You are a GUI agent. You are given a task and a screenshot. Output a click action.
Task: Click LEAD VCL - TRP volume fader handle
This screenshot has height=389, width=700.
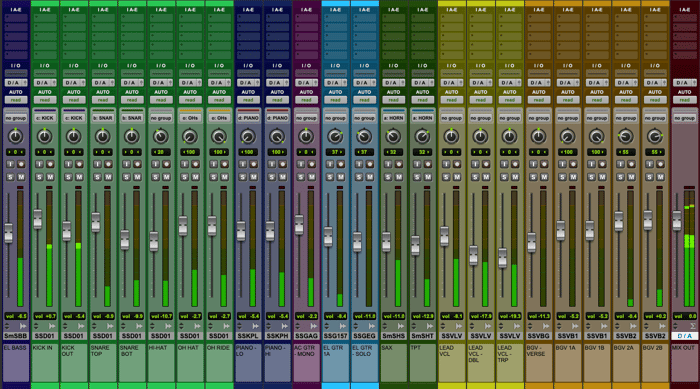point(502,258)
